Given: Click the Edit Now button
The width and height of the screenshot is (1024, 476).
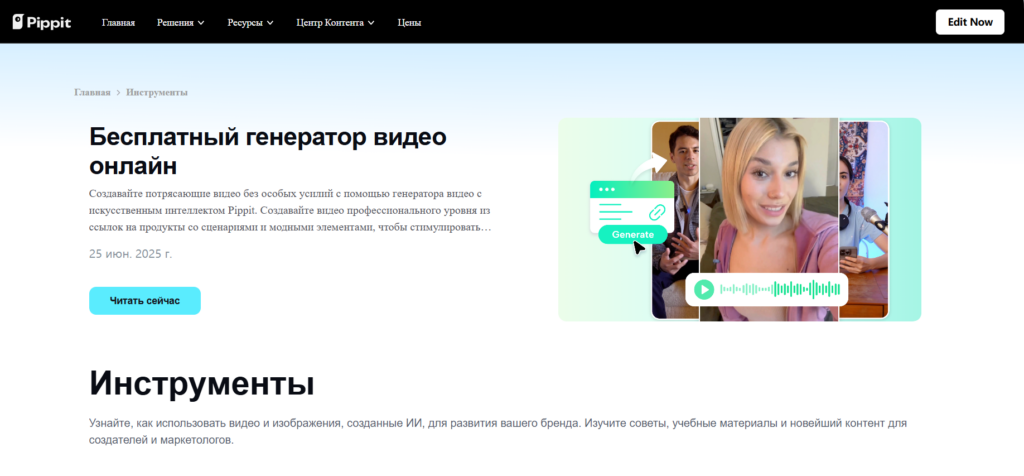Looking at the screenshot, I should [x=969, y=22].
